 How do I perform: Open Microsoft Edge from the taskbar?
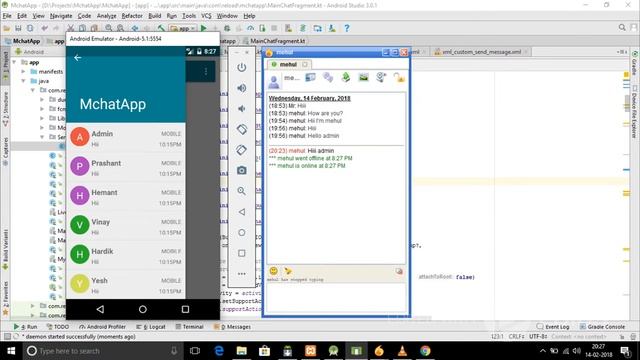pos(219,351)
